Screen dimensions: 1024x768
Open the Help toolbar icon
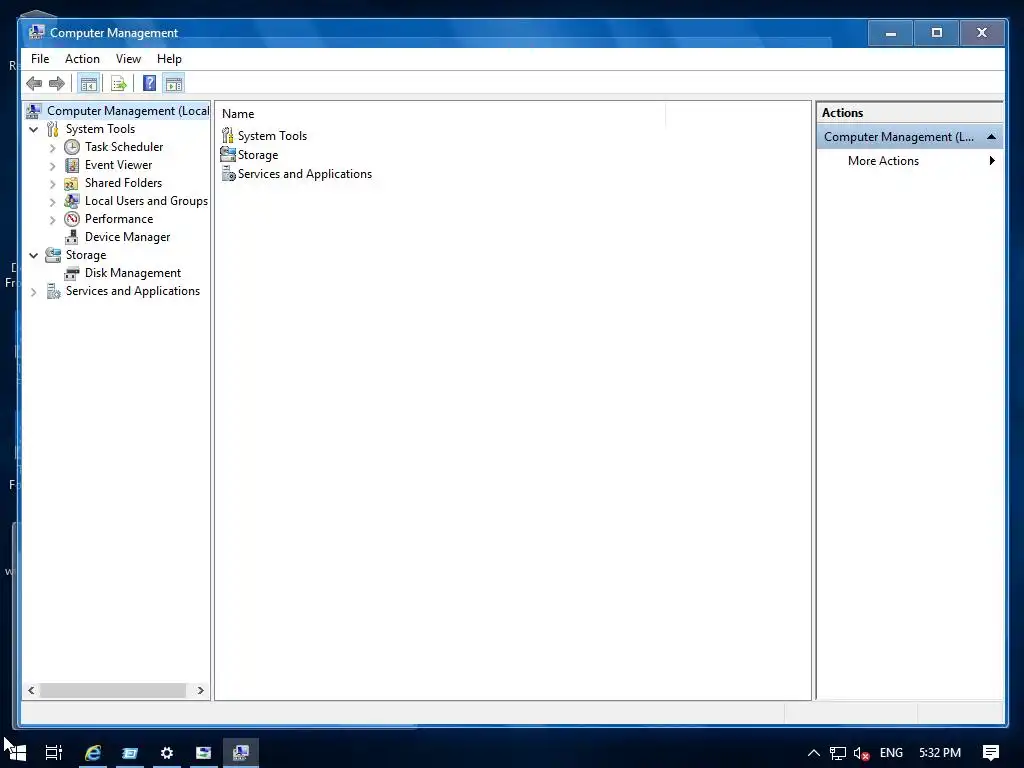(150, 84)
